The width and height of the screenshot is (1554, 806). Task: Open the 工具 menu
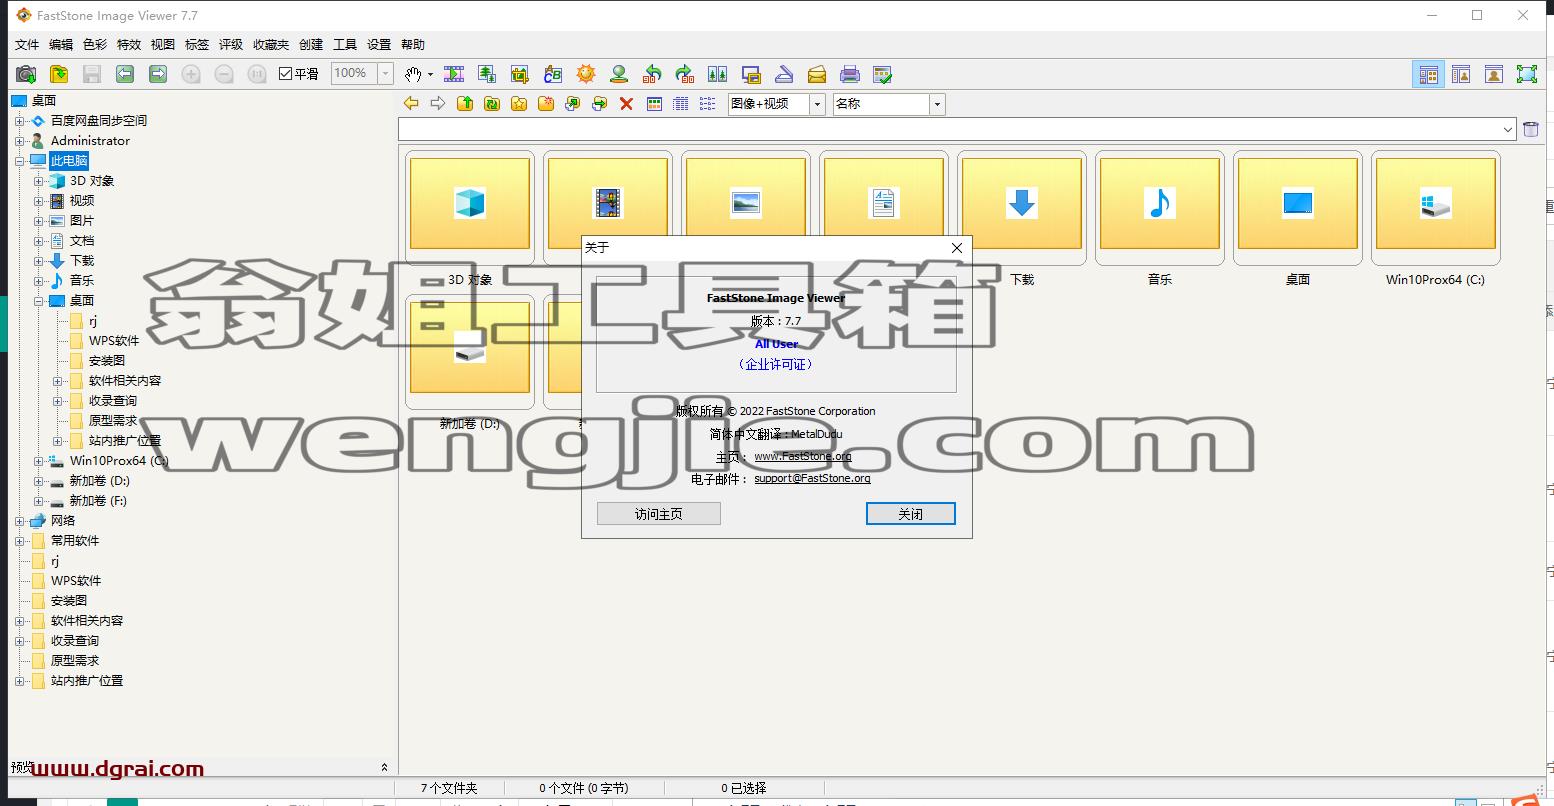pos(345,45)
